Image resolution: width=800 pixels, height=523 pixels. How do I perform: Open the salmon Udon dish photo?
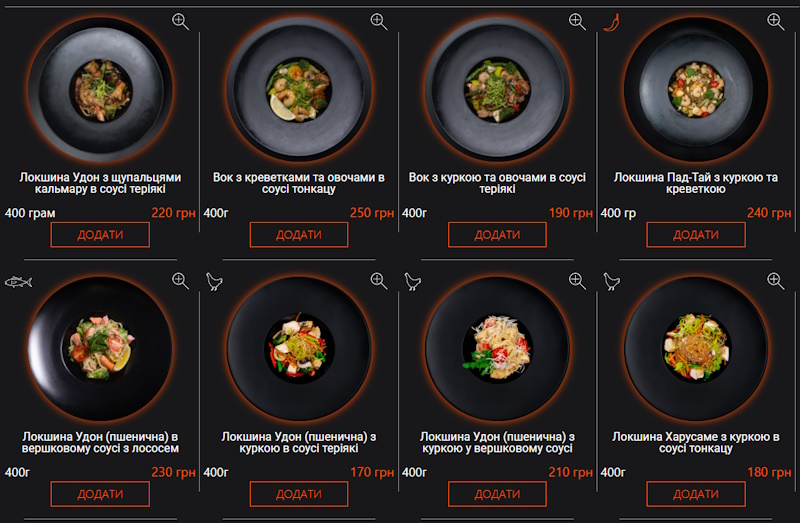pos(100,349)
